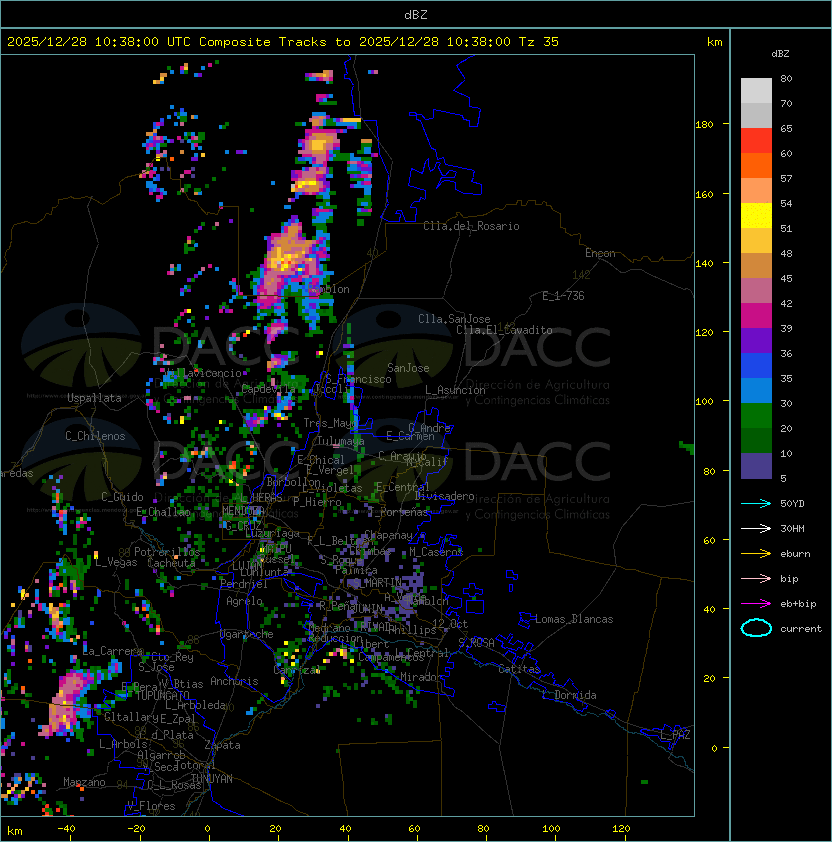Click the 'Tres_Mayo' place label
The width and height of the screenshot is (832, 842).
tap(330, 423)
